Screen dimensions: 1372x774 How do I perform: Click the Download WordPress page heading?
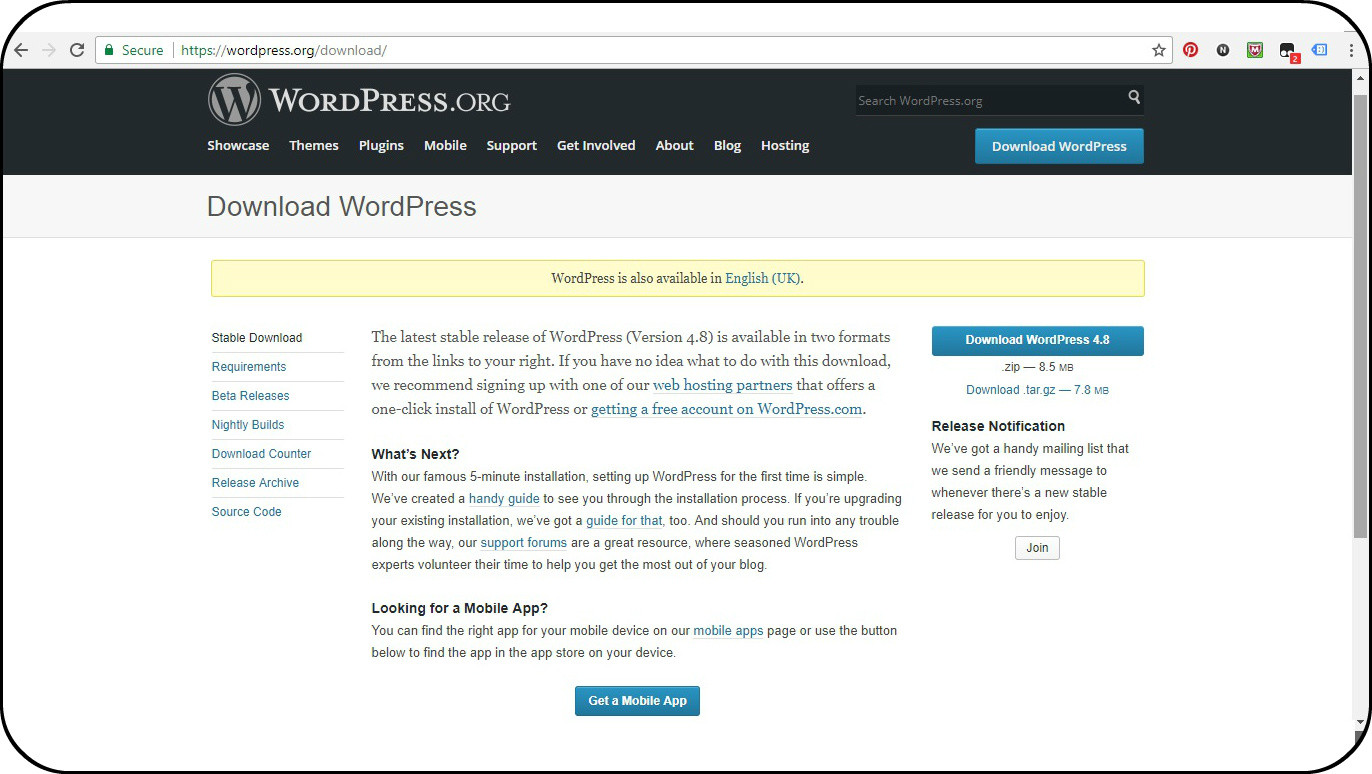tap(342, 207)
